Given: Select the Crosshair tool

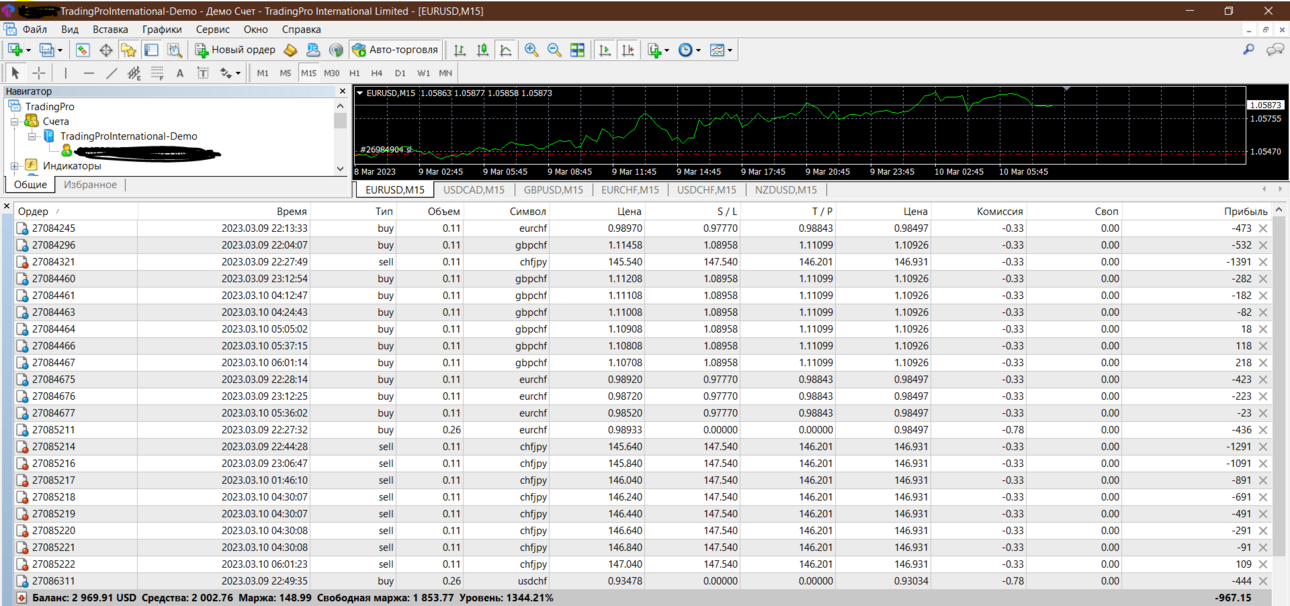Looking at the screenshot, I should 39,73.
